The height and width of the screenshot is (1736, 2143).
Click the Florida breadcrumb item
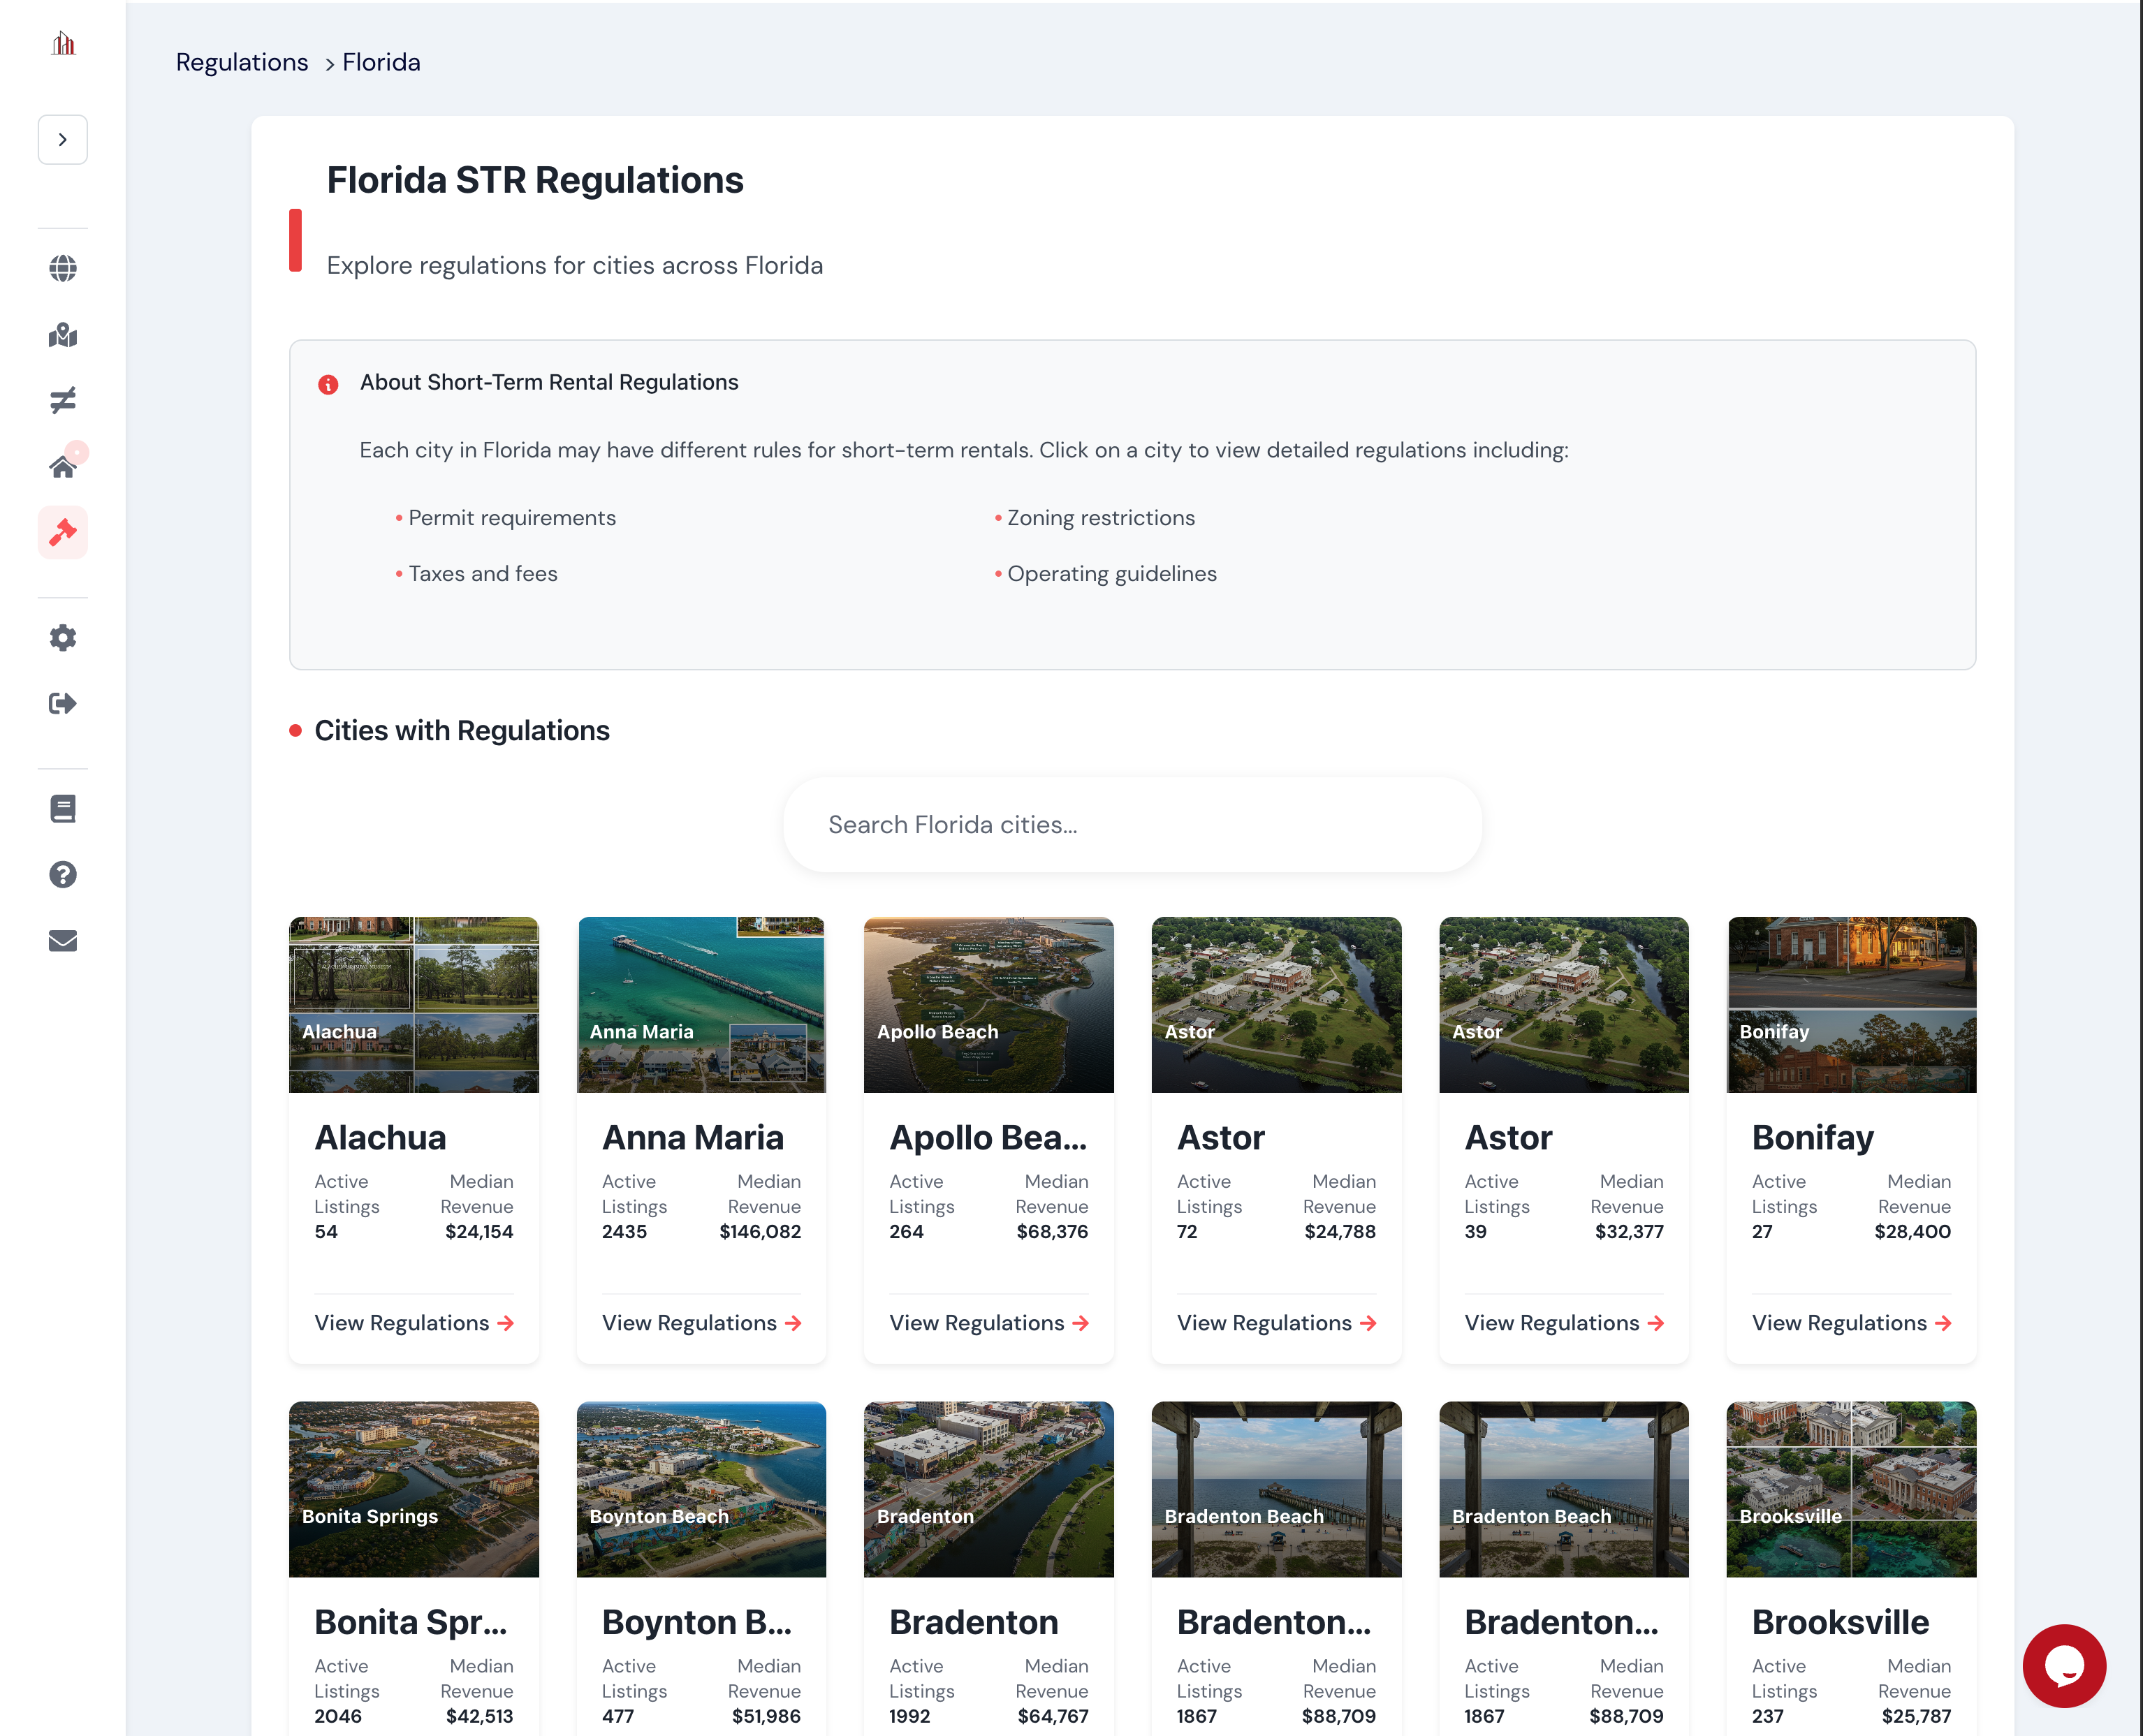[381, 62]
